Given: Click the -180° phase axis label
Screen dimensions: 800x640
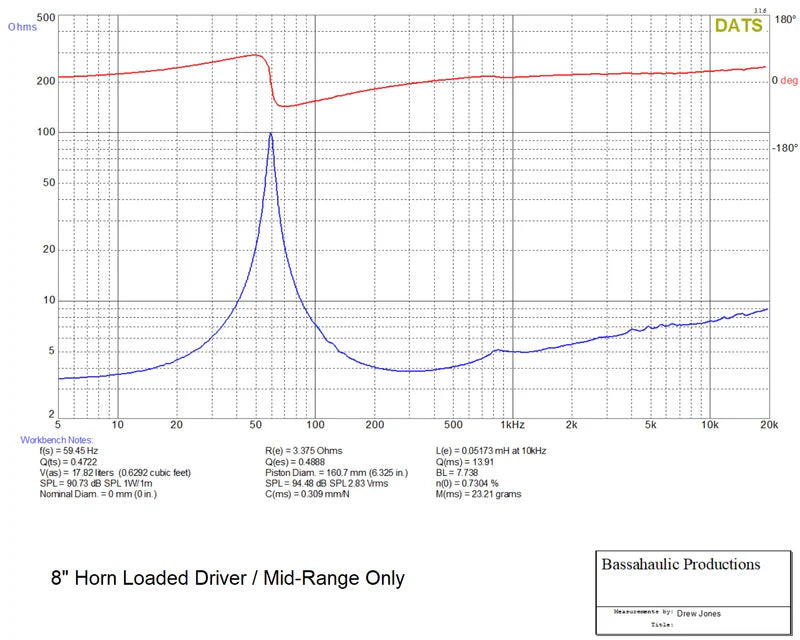Looking at the screenshot, I should [785, 148].
